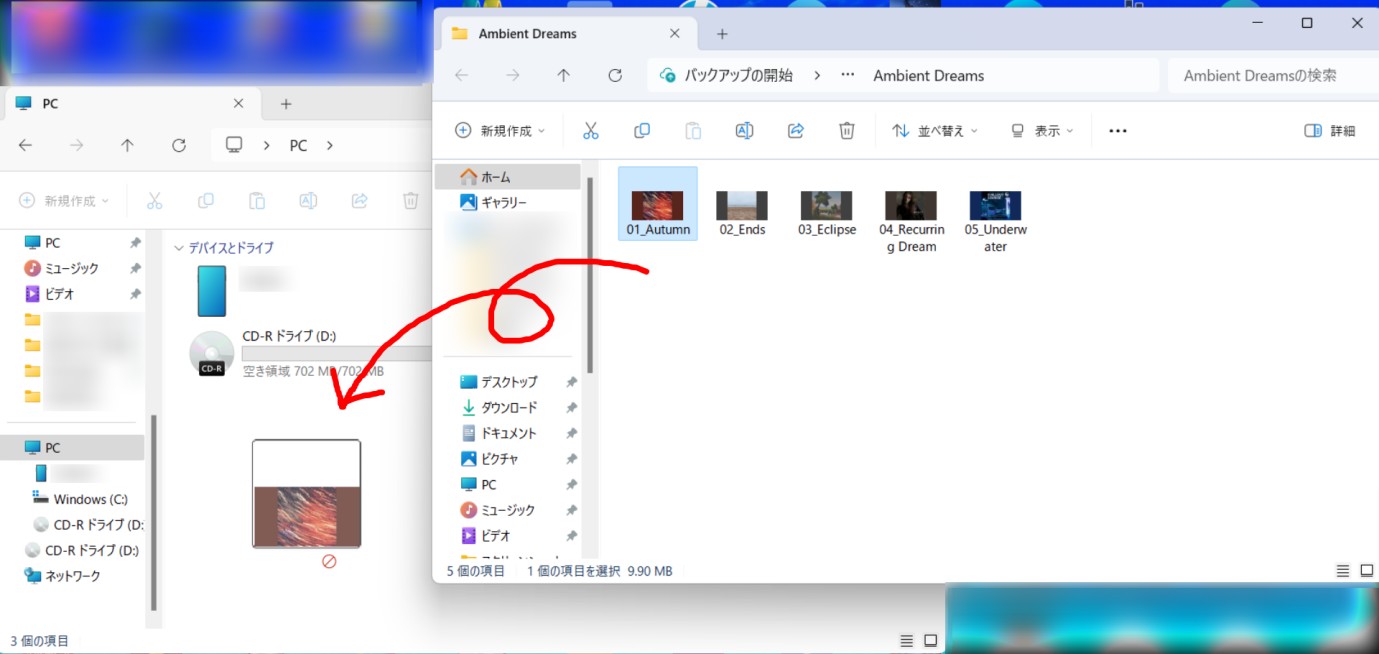Click the Cut scissors icon in Ambient Dreams toolbar
Screen dimensions: 1379x654
(591, 131)
